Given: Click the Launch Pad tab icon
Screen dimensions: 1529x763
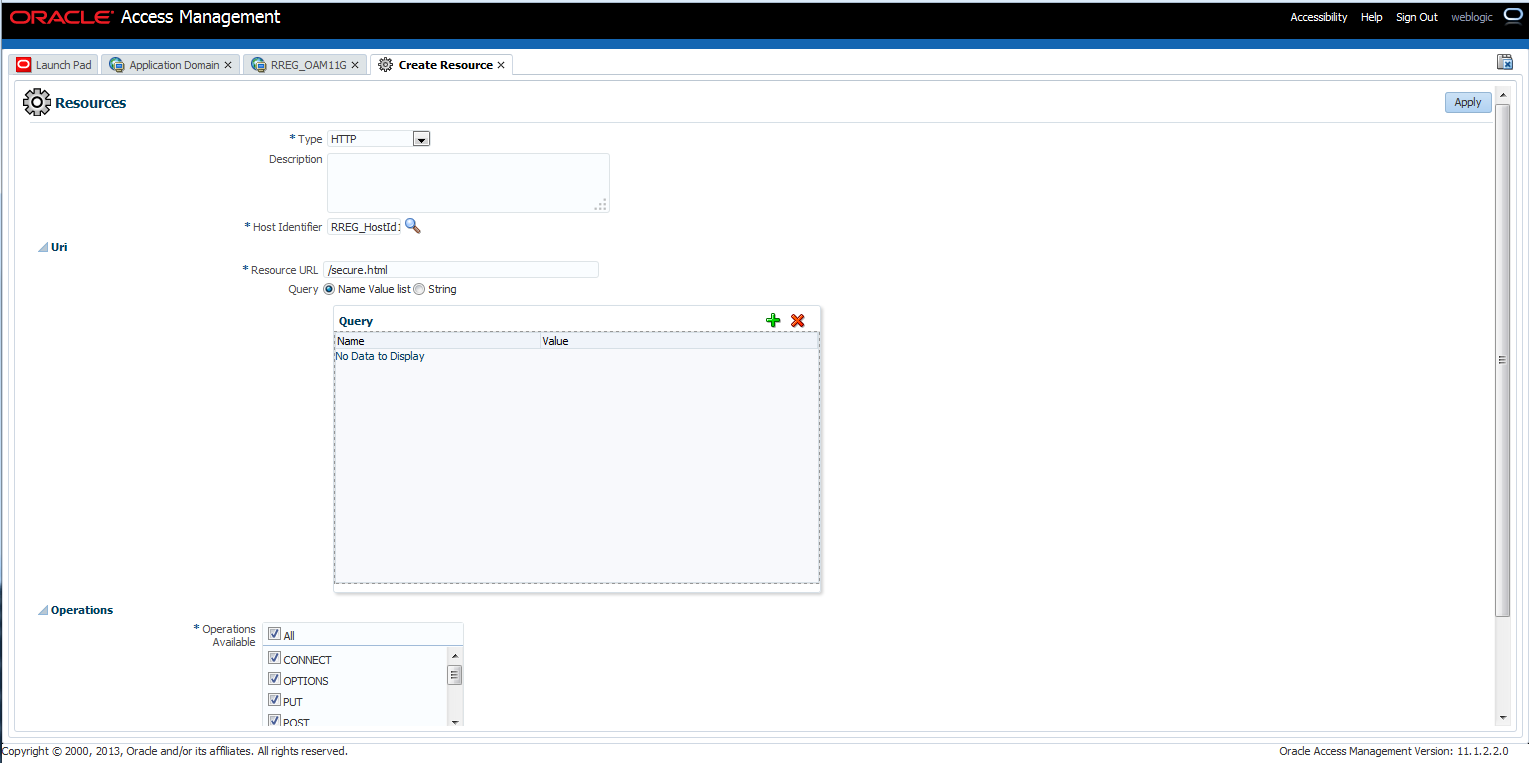Looking at the screenshot, I should pos(24,65).
